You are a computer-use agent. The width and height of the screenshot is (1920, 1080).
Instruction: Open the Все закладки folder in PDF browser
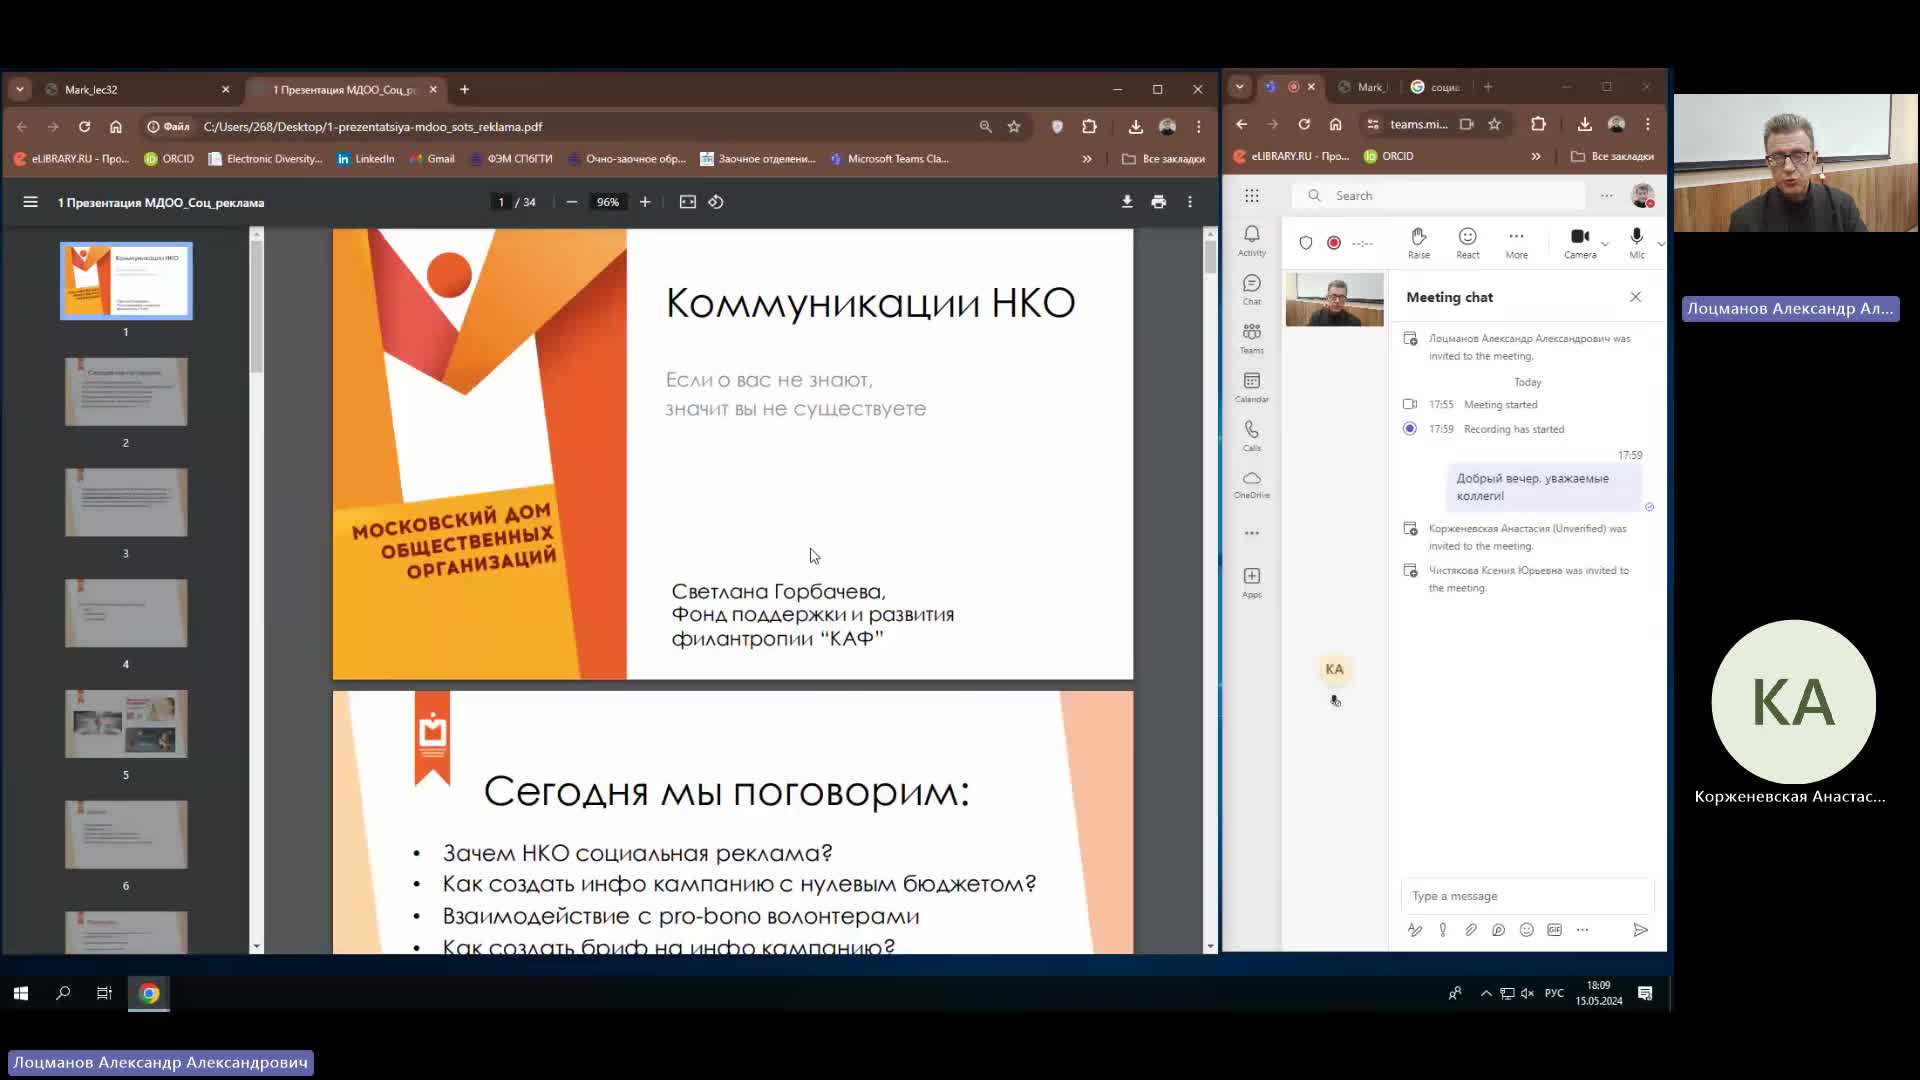click(1163, 159)
